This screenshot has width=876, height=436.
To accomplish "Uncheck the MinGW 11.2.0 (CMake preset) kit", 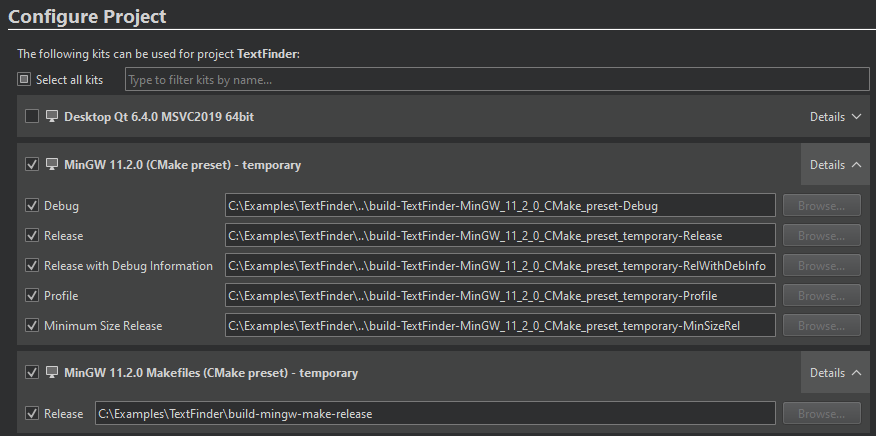I will [32, 165].
